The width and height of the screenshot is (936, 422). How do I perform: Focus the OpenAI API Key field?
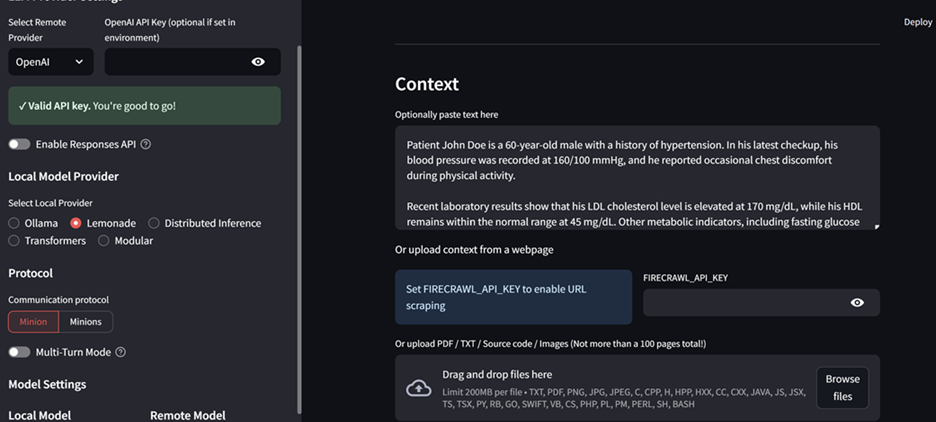176,61
